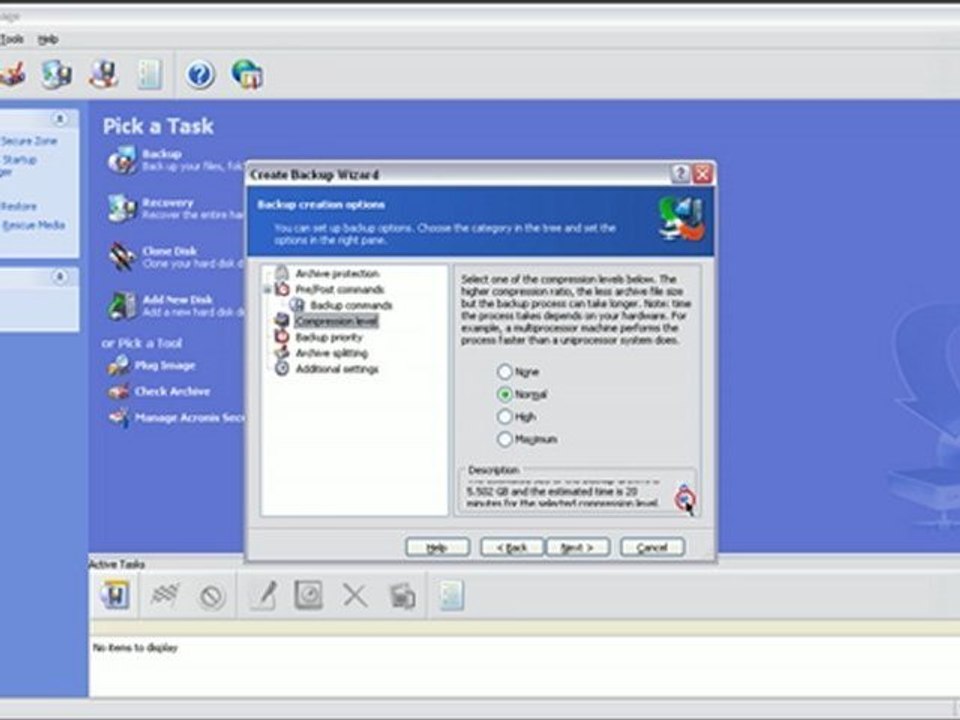Click the wizard Help button
Screen dimensions: 960x720
click(437, 547)
